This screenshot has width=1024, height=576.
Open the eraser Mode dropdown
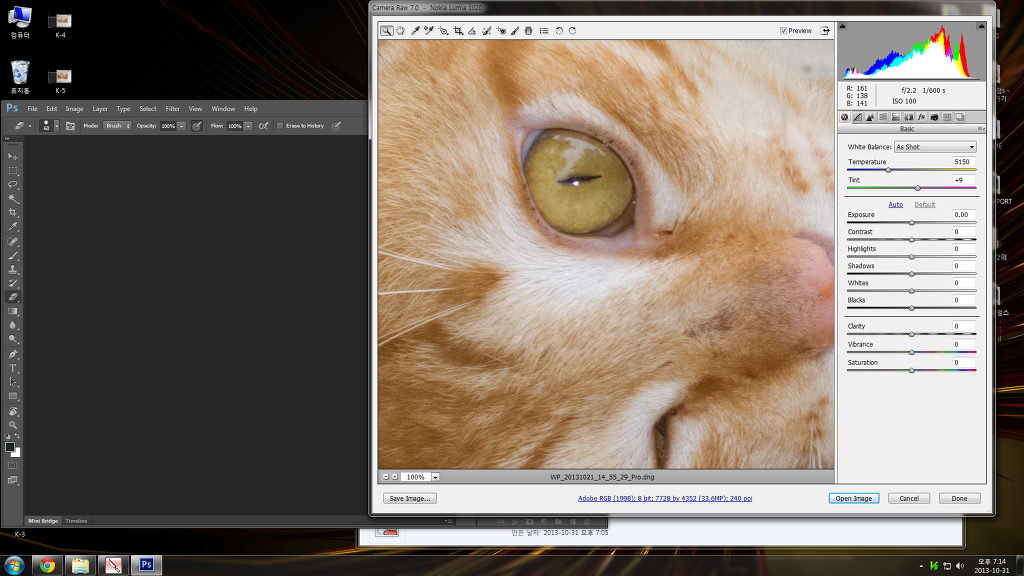118,126
